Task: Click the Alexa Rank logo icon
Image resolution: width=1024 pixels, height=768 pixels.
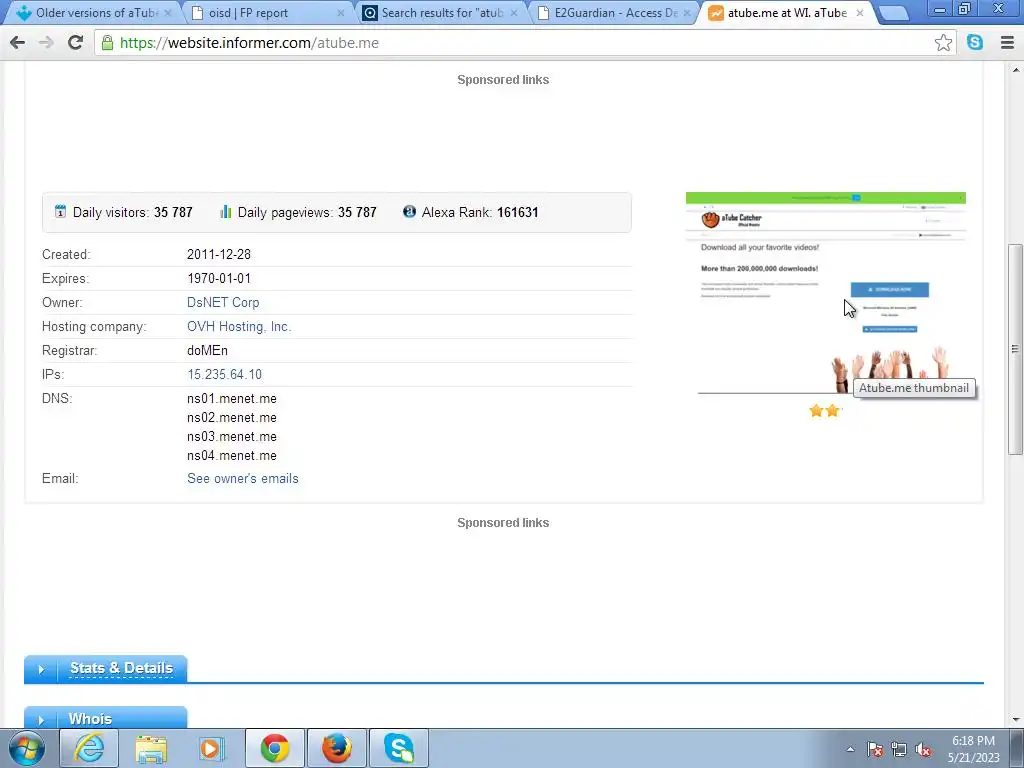Action: coord(409,212)
